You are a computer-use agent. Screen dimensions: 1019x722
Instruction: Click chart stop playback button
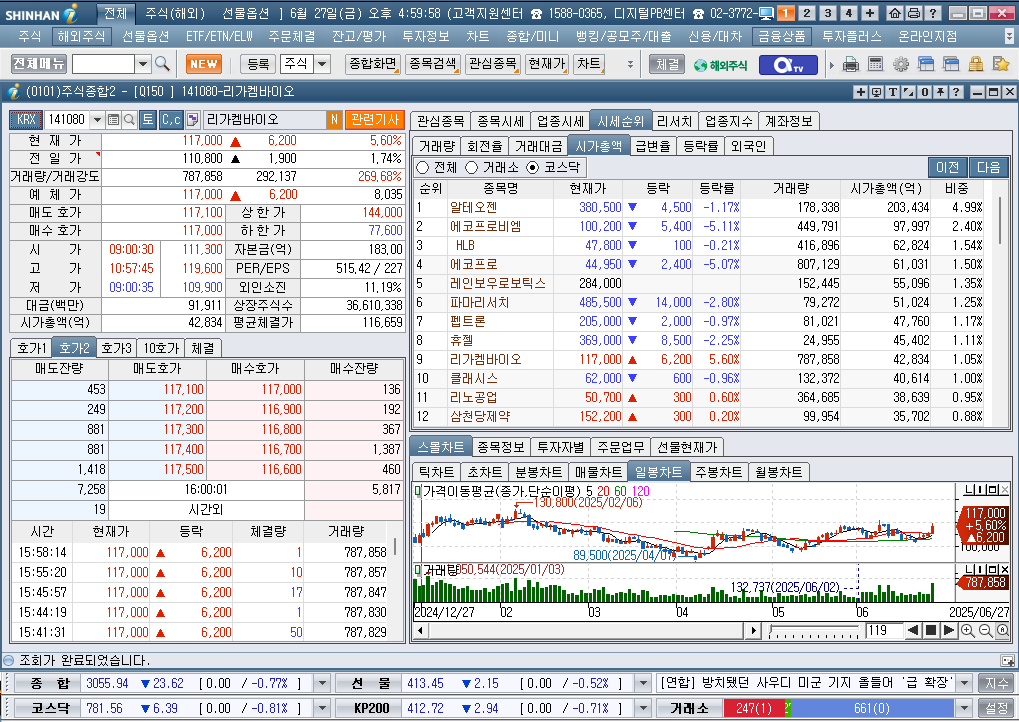(x=931, y=630)
